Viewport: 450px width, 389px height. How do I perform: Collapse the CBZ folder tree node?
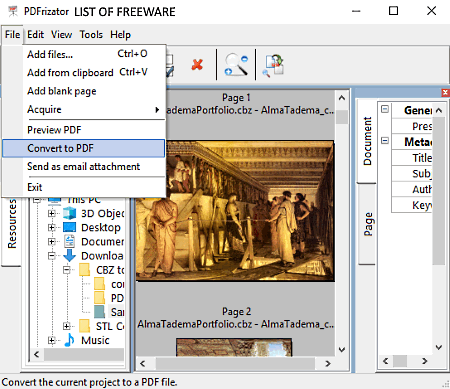point(67,270)
